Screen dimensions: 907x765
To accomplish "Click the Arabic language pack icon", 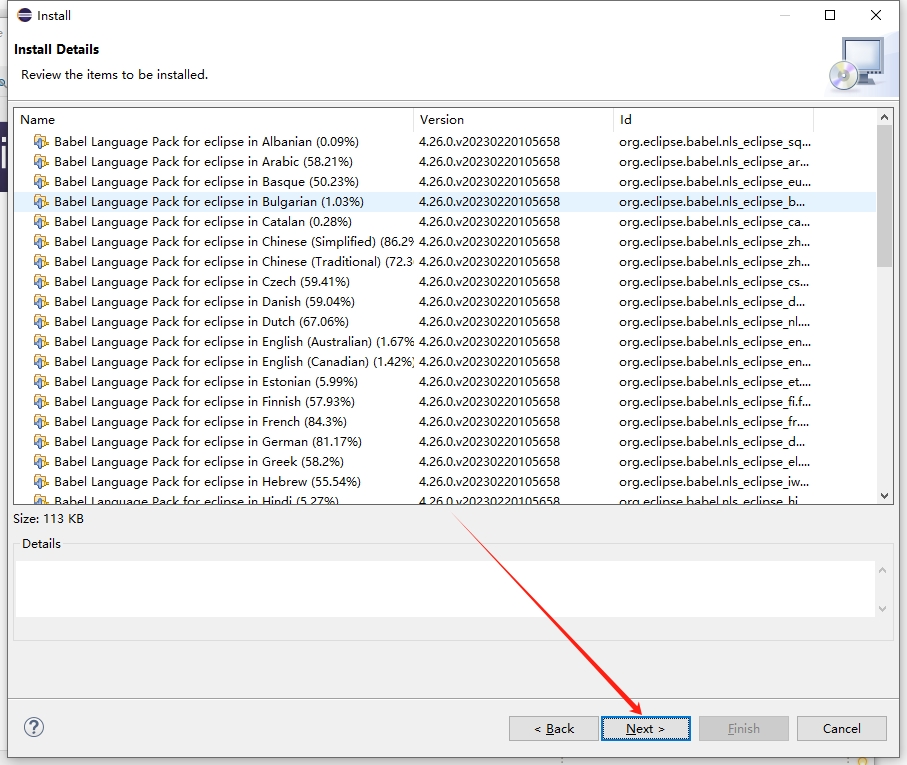I will pos(40,162).
